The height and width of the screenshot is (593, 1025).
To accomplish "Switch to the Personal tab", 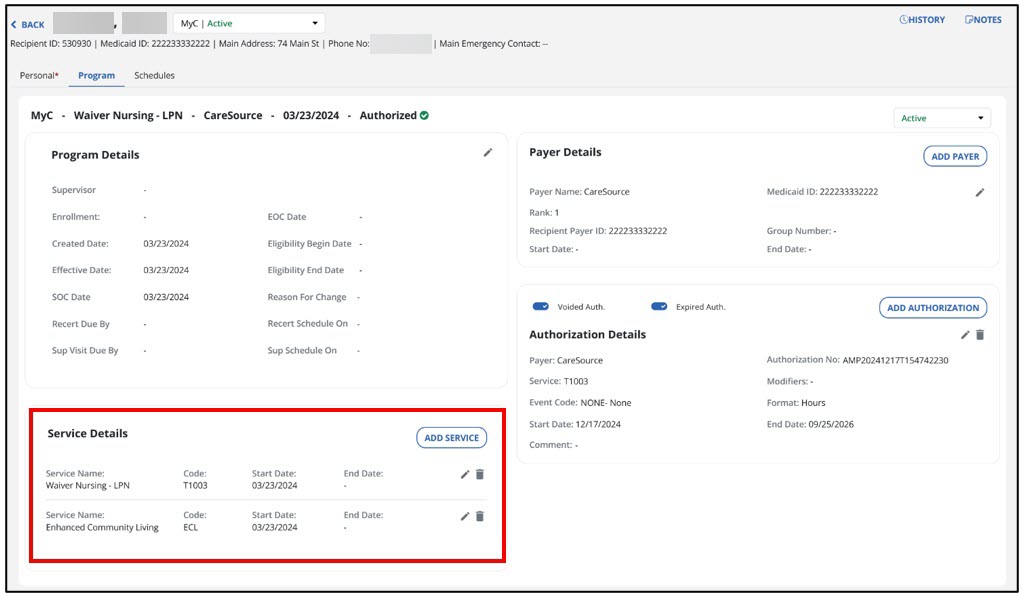I will click(x=39, y=76).
